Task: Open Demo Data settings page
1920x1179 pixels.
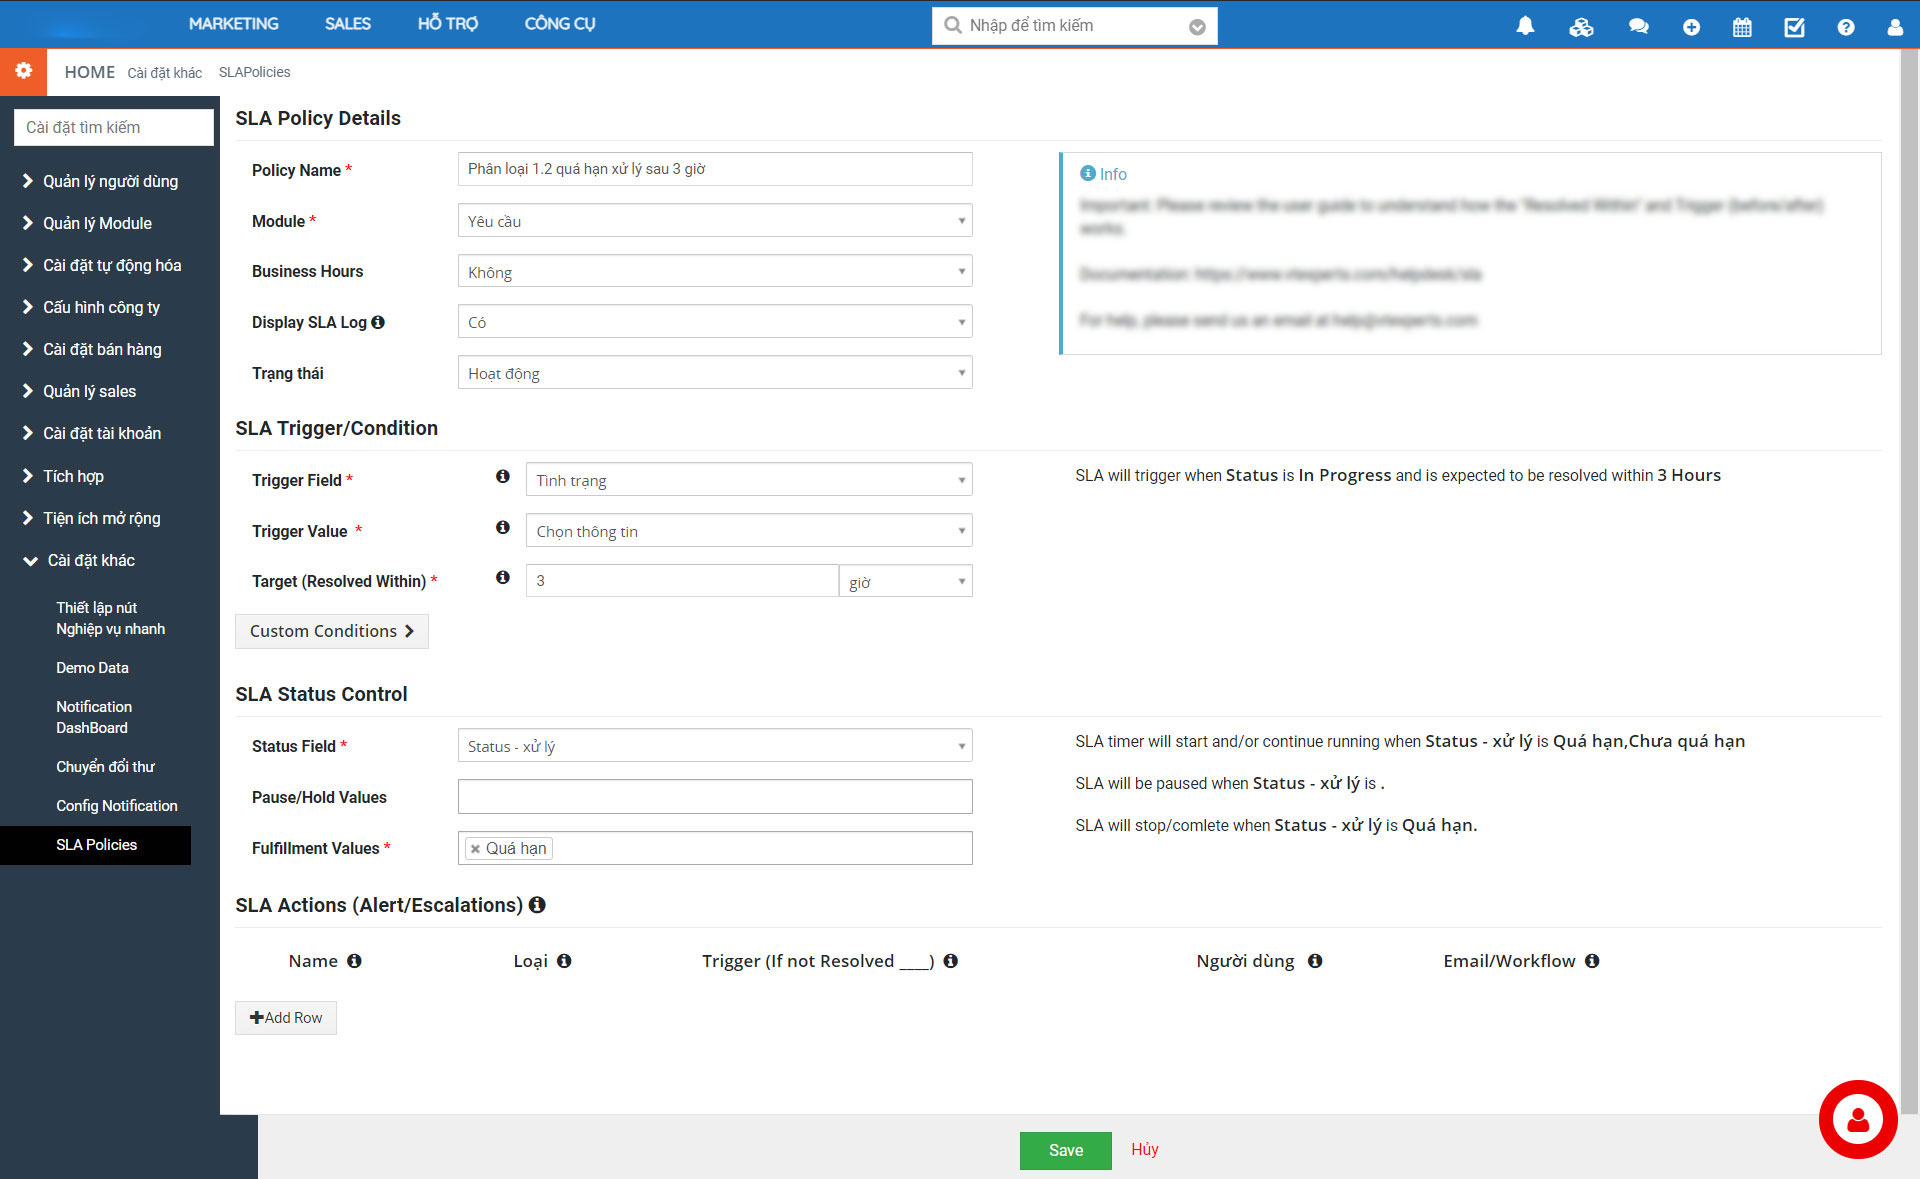Action: [92, 668]
